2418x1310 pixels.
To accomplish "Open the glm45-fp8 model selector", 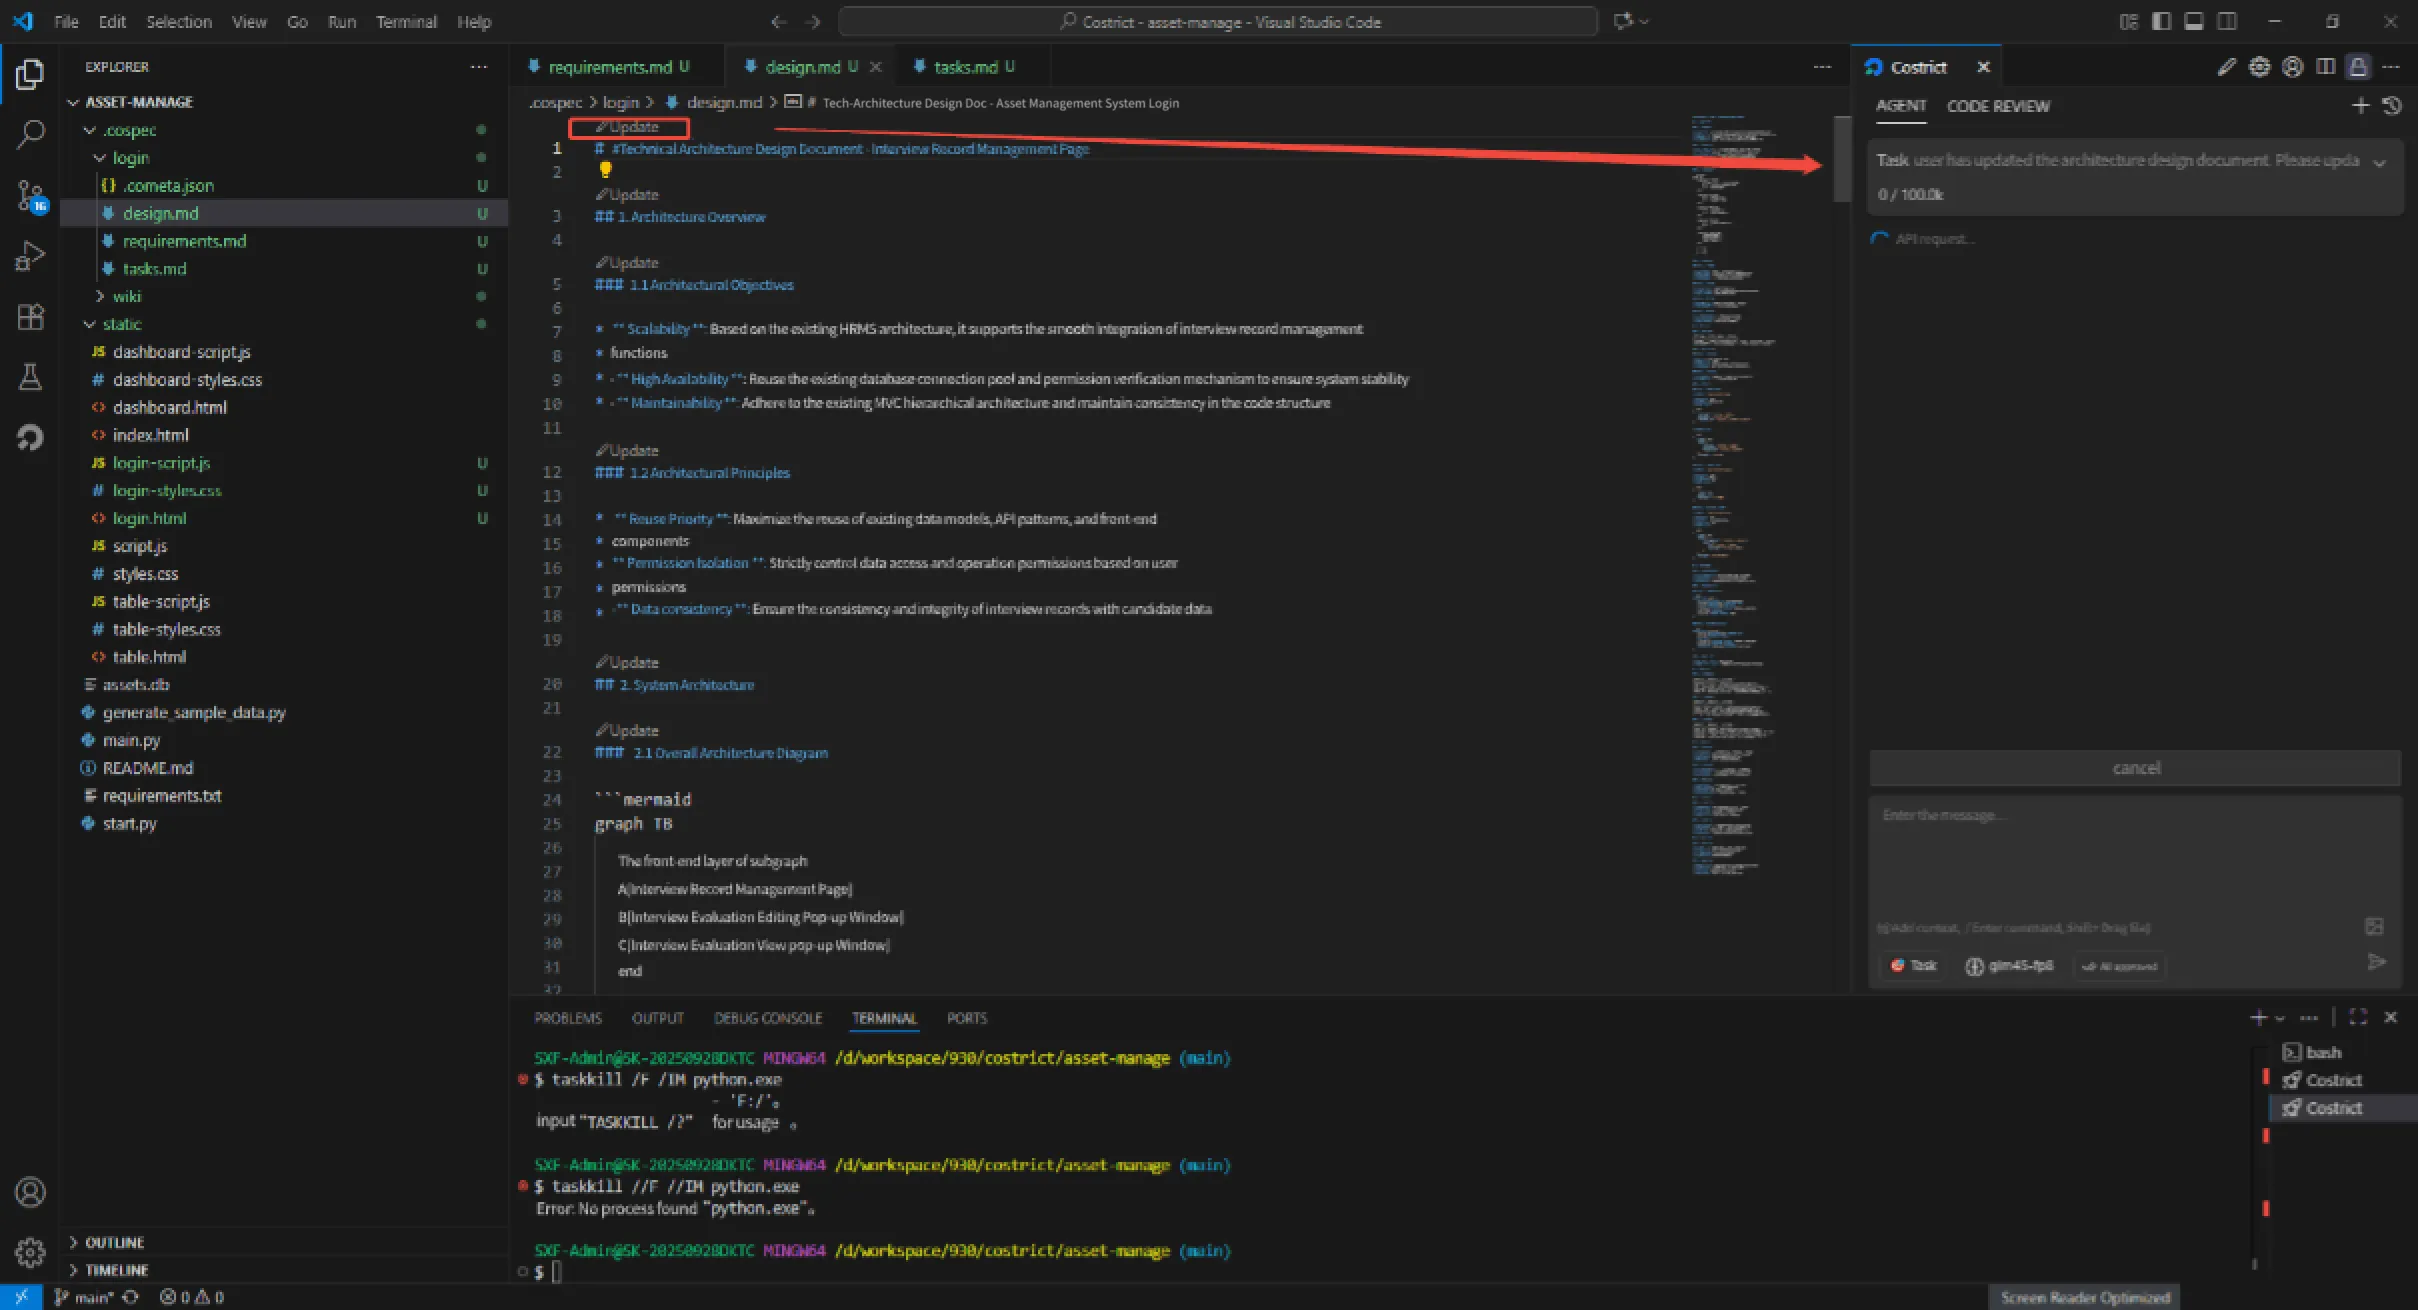I will point(2009,965).
